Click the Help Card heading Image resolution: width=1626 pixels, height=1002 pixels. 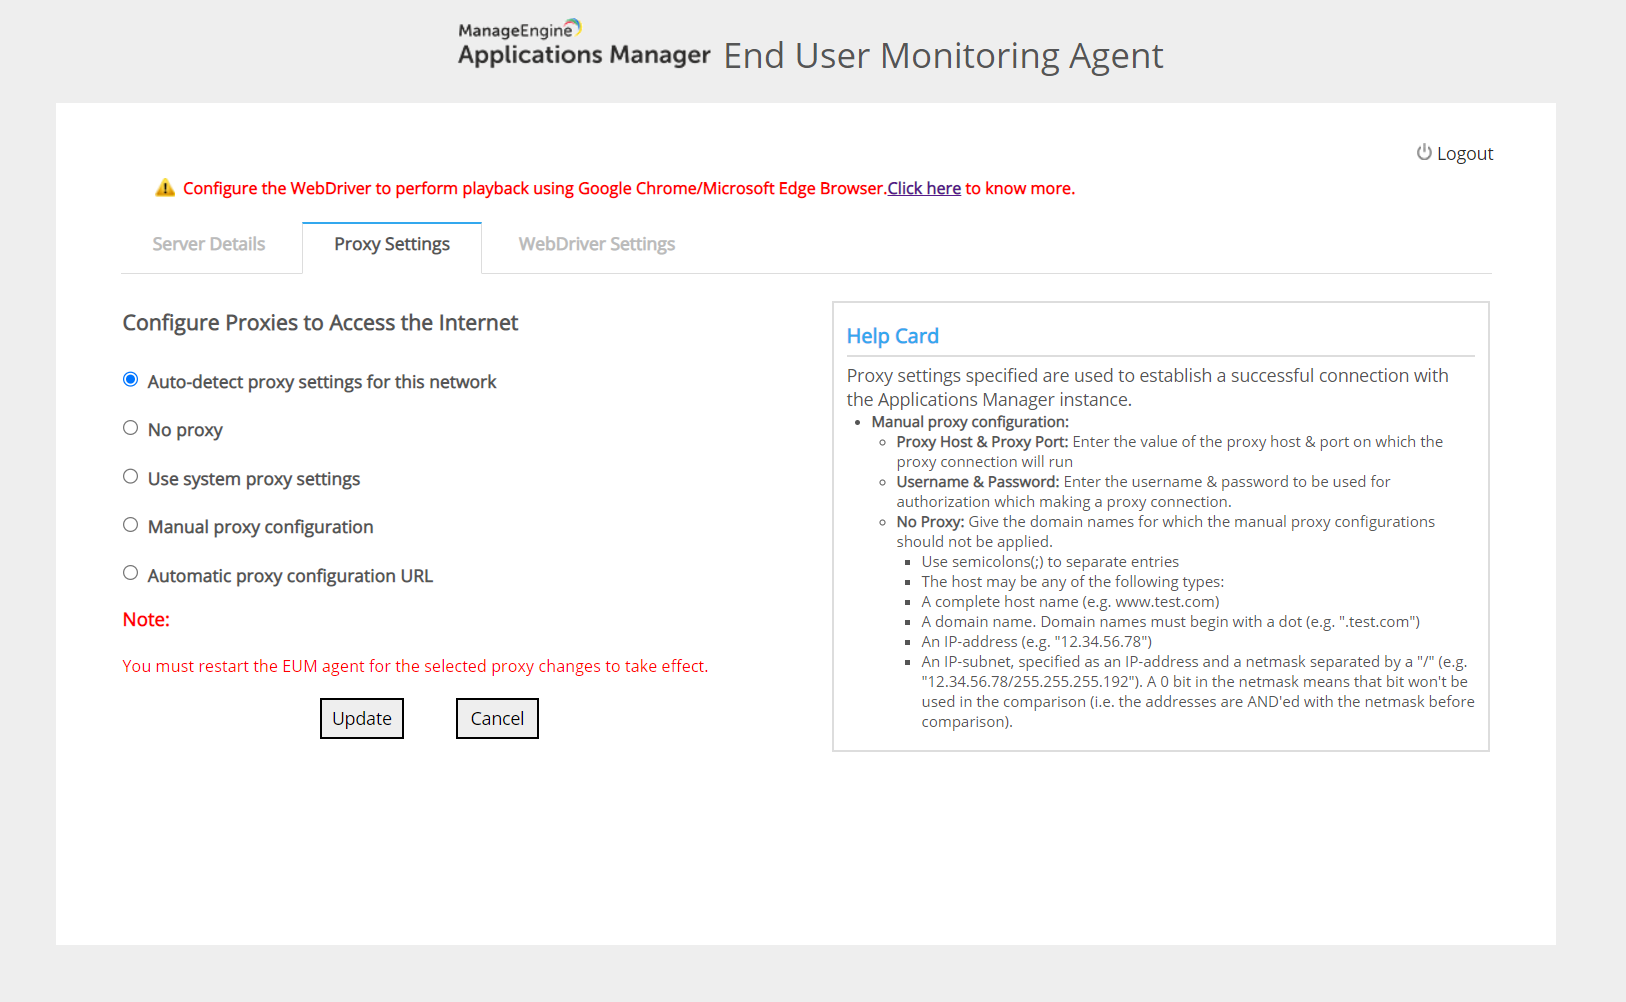click(892, 336)
